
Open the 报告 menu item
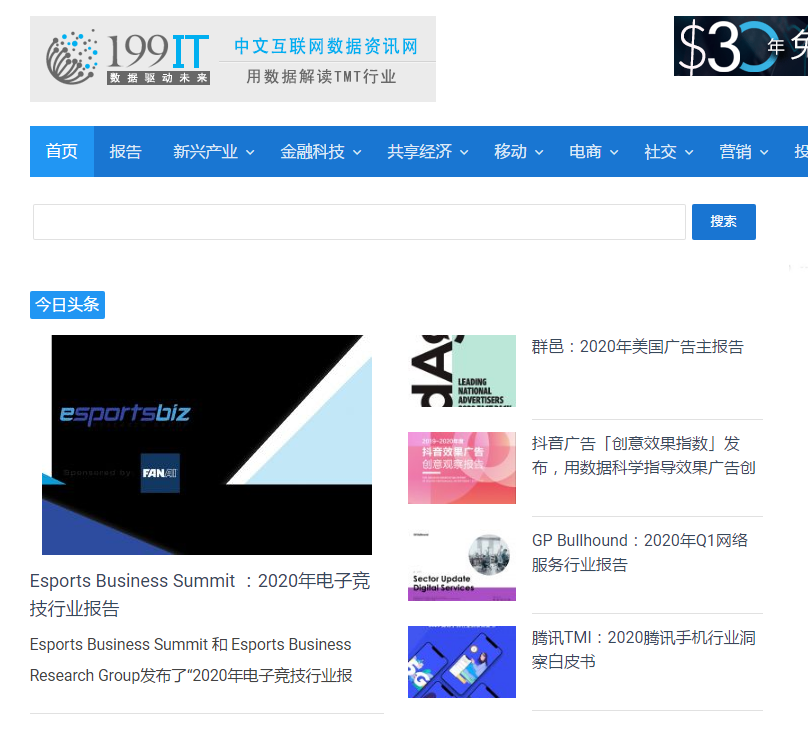click(125, 151)
